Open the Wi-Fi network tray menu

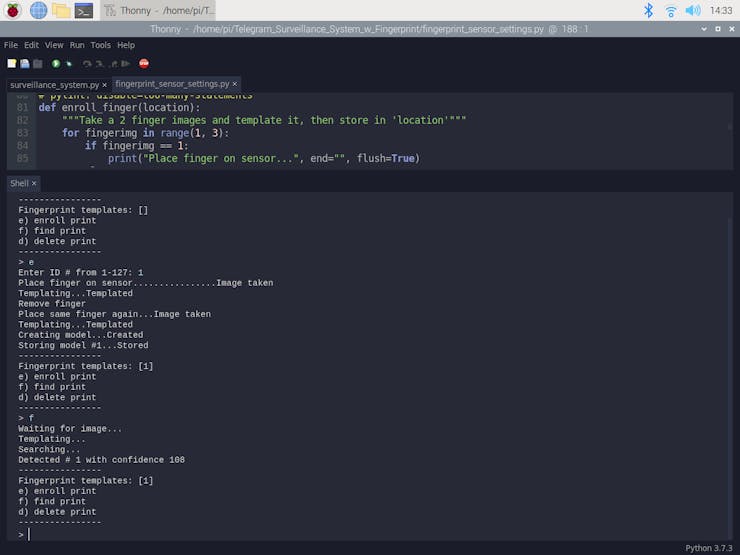coord(671,10)
